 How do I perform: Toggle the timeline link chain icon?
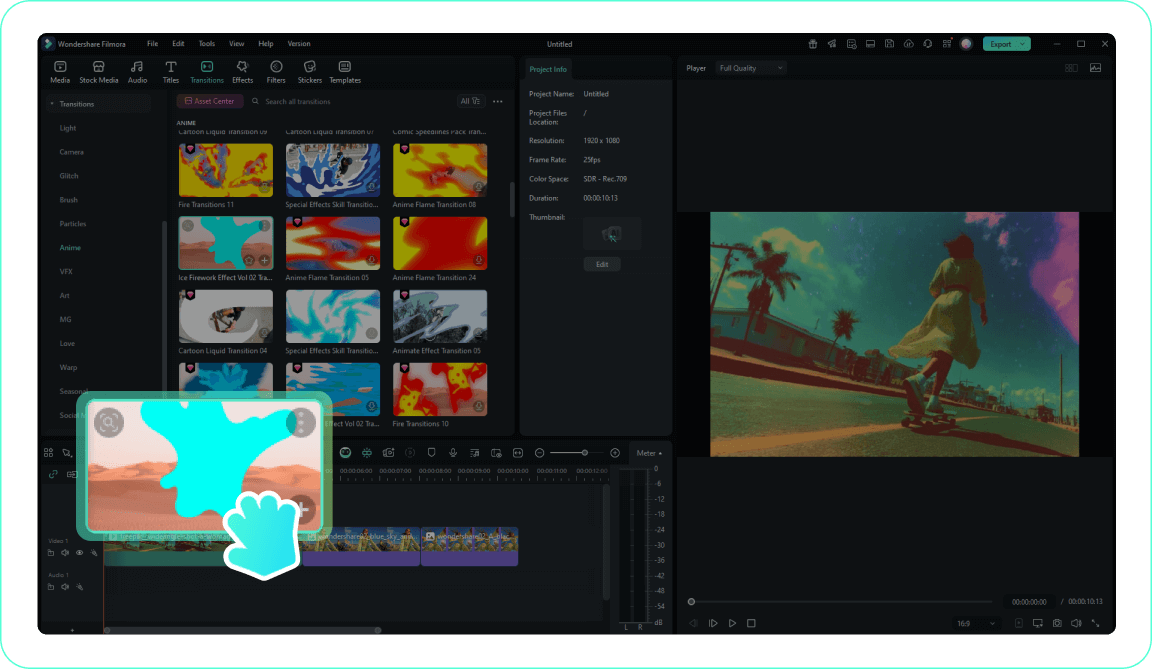[53, 474]
